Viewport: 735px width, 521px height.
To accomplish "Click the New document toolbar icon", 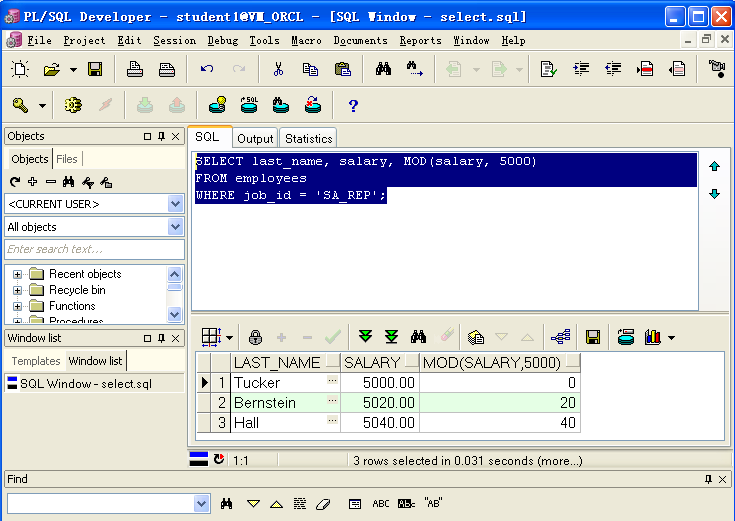I will [x=20, y=69].
